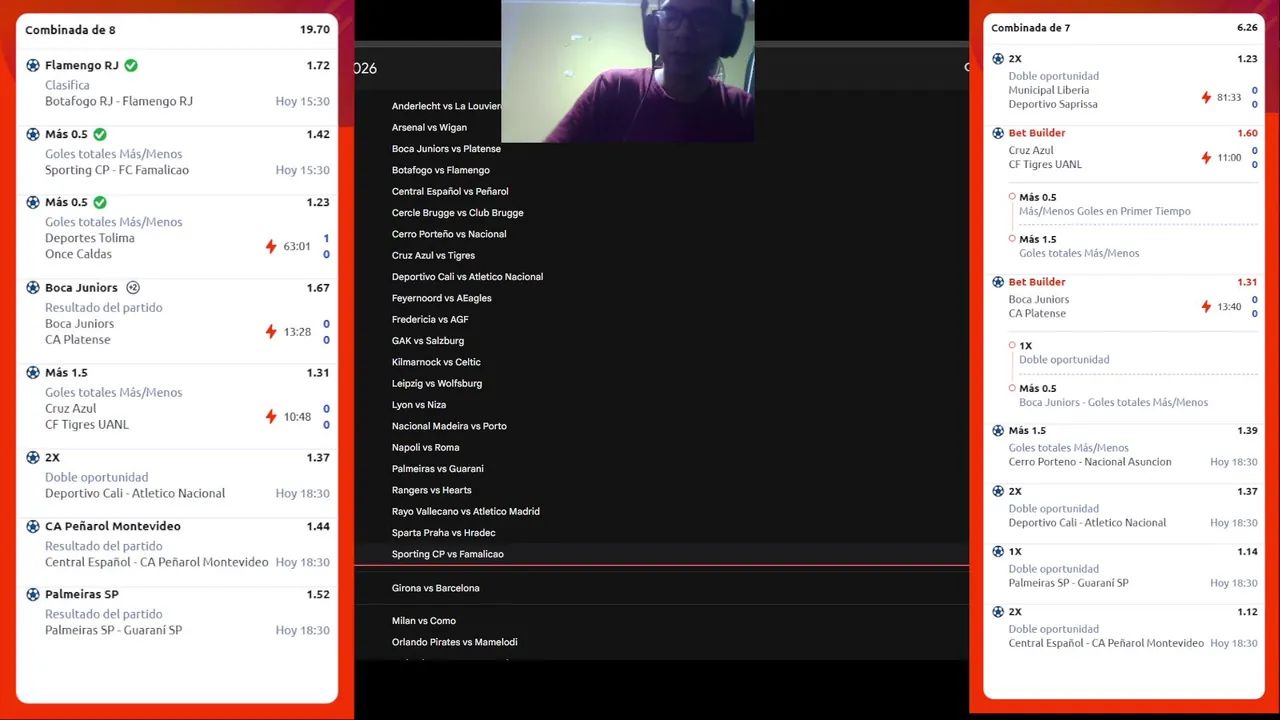Image resolution: width=1280 pixels, height=720 pixels.
Task: Select Fredericia vs AGF match
Action: click(430, 319)
